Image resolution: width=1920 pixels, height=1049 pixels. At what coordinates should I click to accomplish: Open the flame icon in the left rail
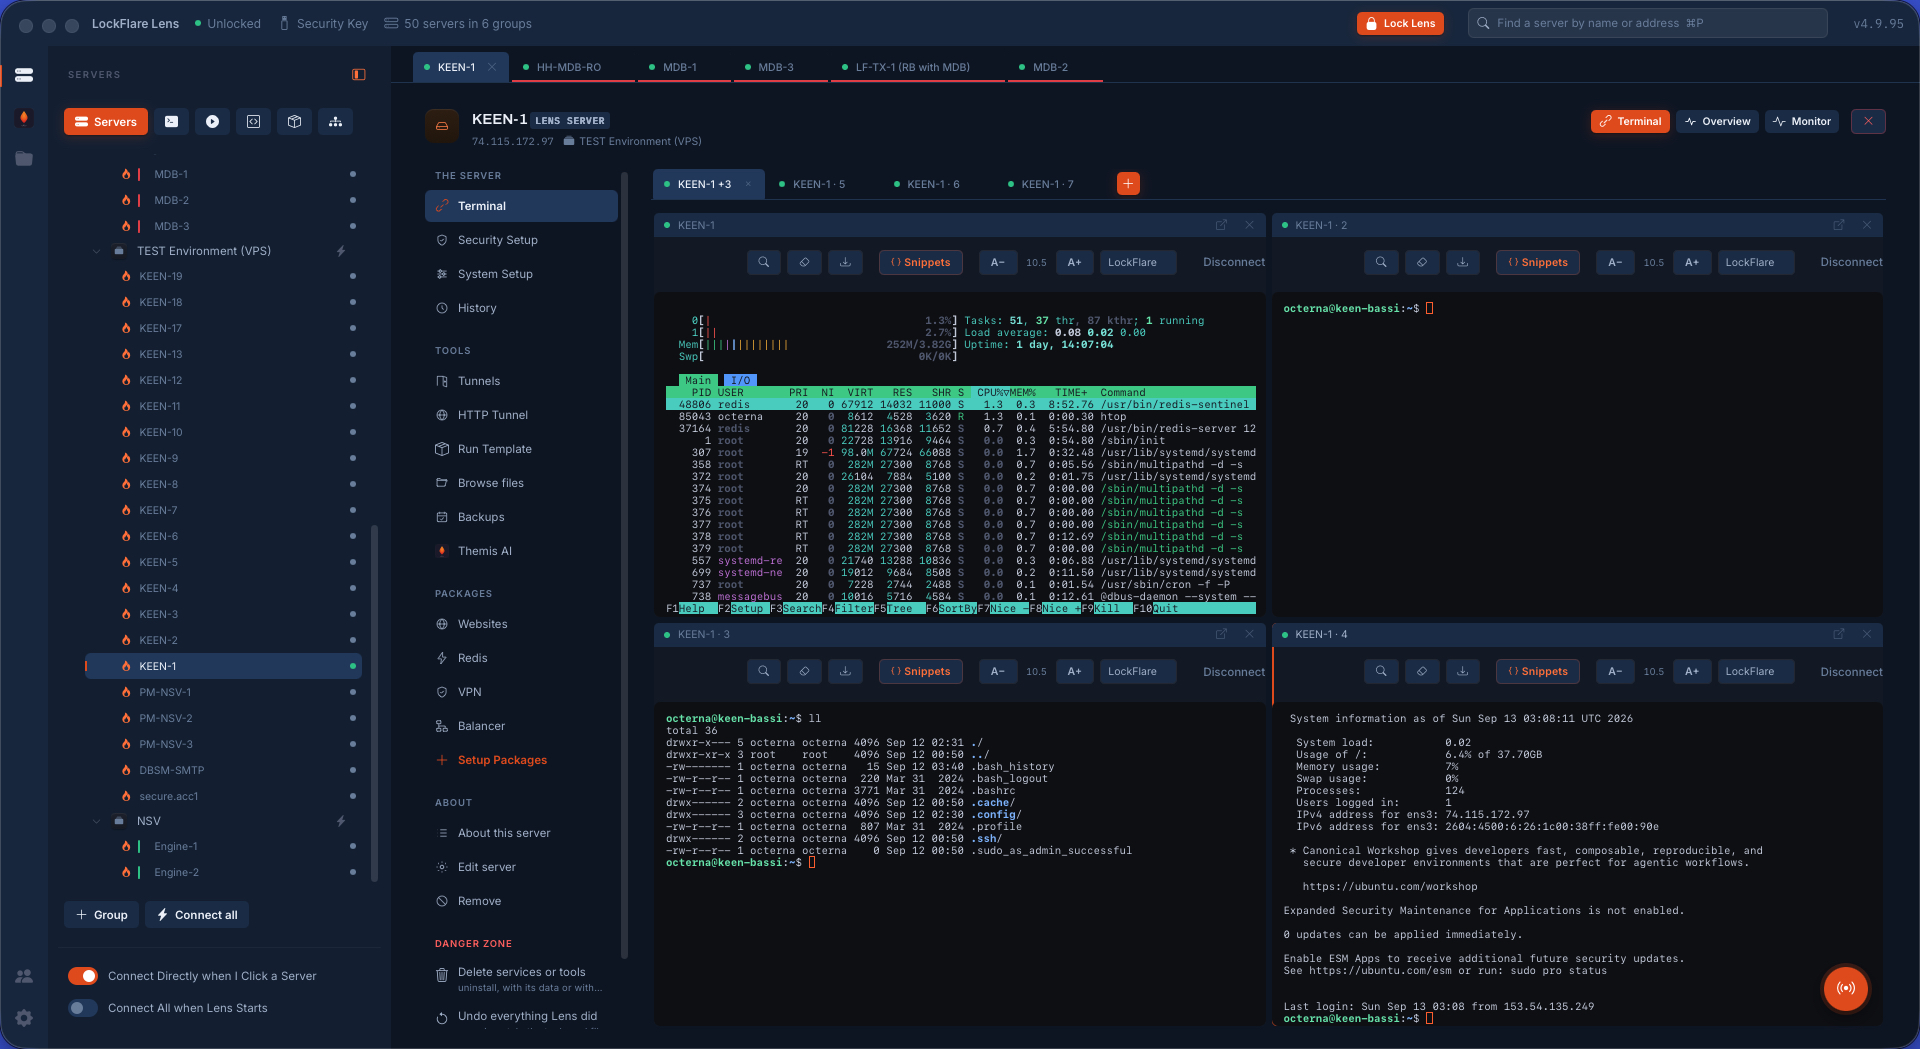click(x=24, y=117)
